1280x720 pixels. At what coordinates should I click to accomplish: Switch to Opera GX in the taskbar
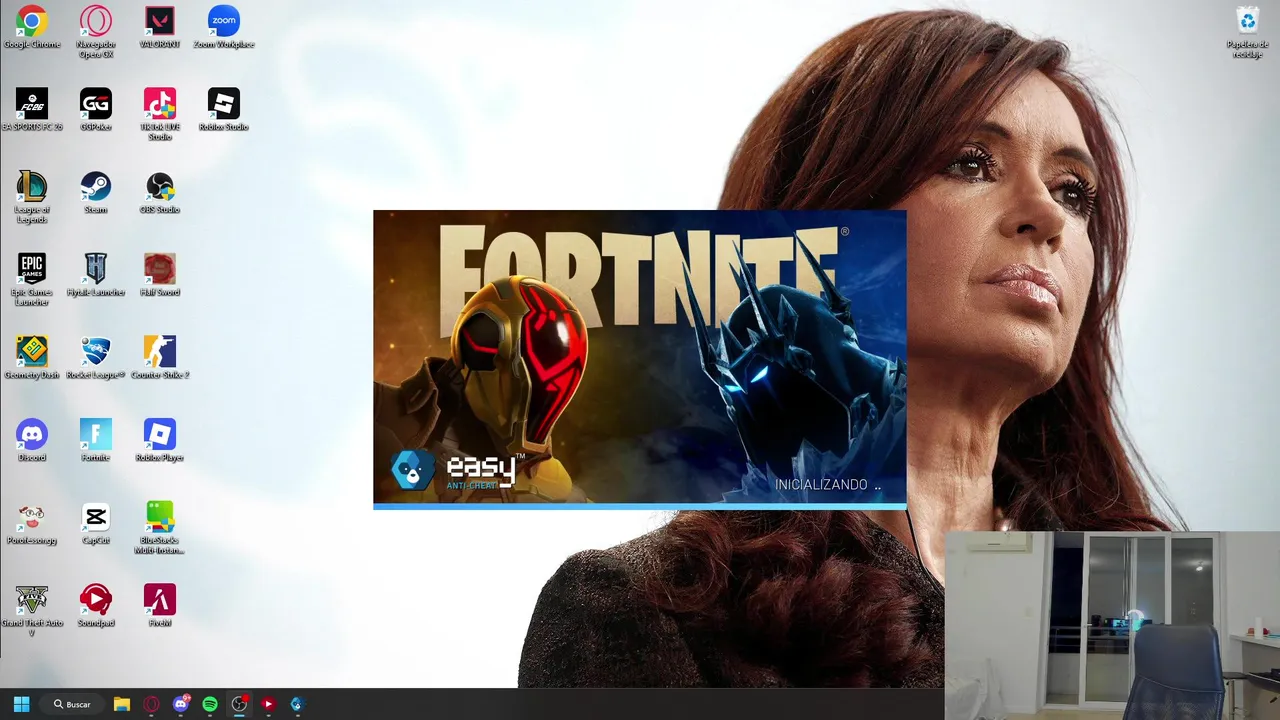click(x=151, y=704)
